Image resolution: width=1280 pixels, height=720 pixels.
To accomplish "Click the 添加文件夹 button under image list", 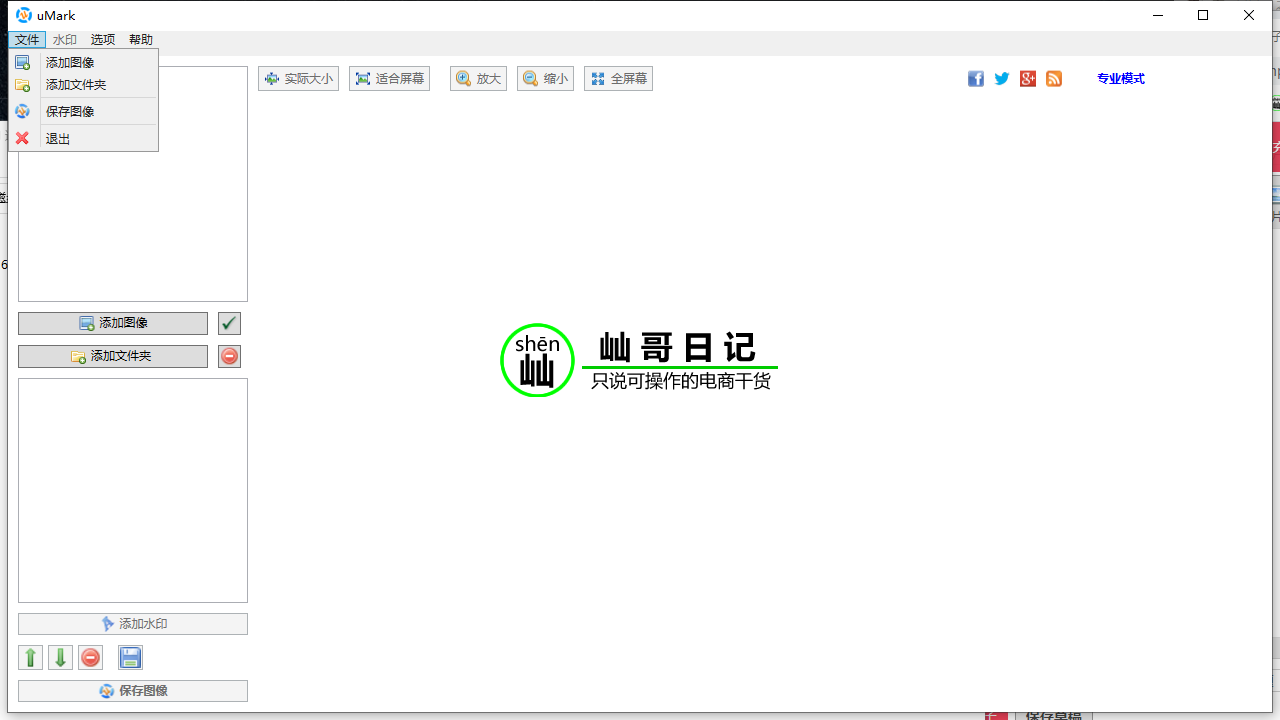I will pos(113,356).
